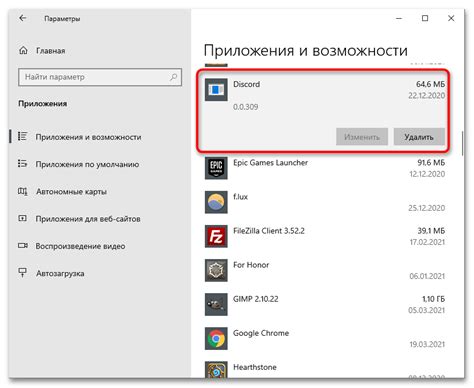474x388 pixels.
Task: Click the Приложения sidebar heading
Action: 43,104
